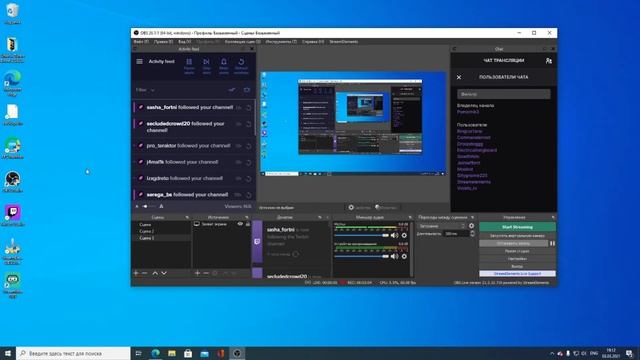The height and width of the screenshot is (360, 640).
Task: Adjust first audio channel volume slider
Action: 361,236
